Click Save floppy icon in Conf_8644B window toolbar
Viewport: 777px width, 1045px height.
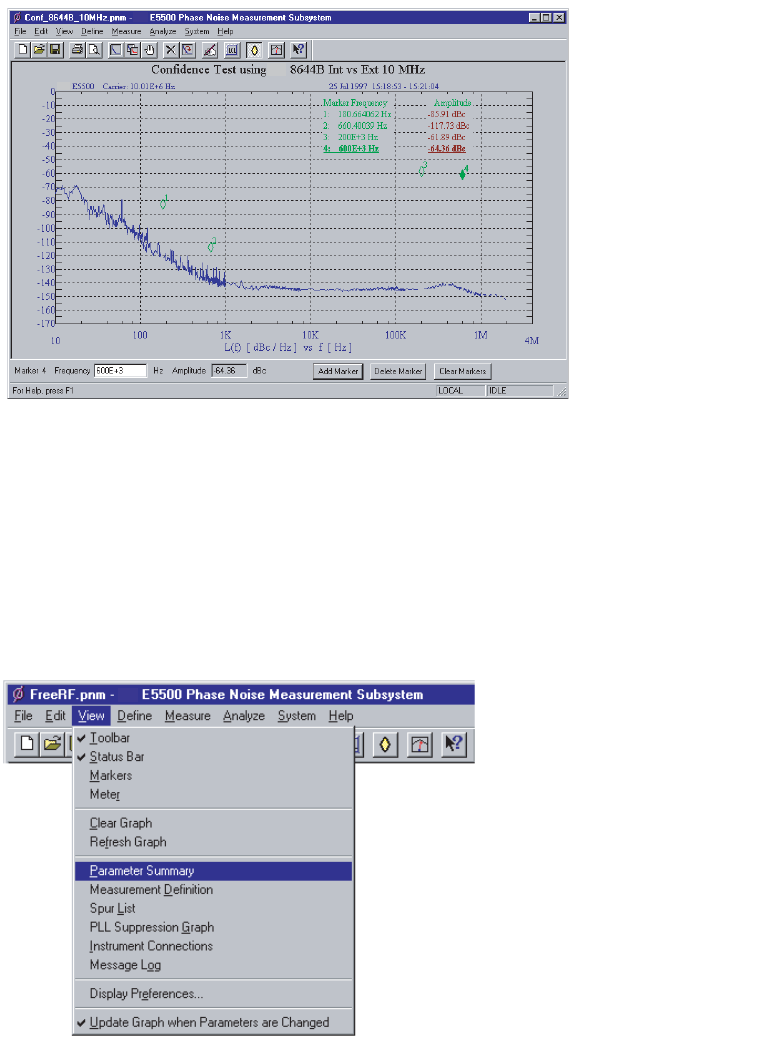pos(55,49)
